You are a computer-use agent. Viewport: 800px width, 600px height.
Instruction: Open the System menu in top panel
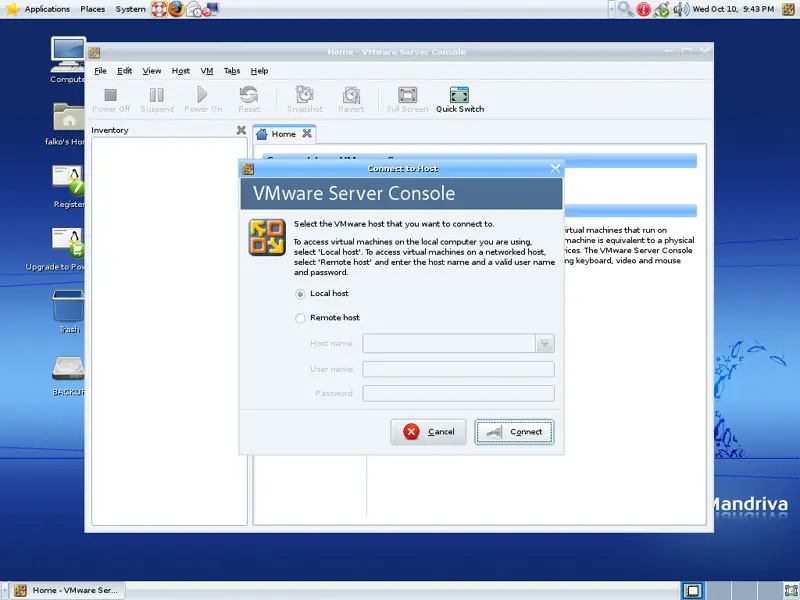pos(130,9)
